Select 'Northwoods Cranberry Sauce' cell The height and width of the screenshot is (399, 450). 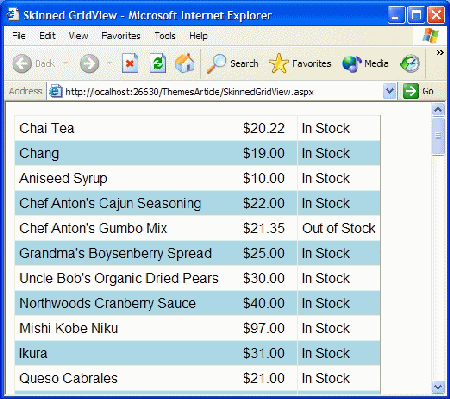126,303
